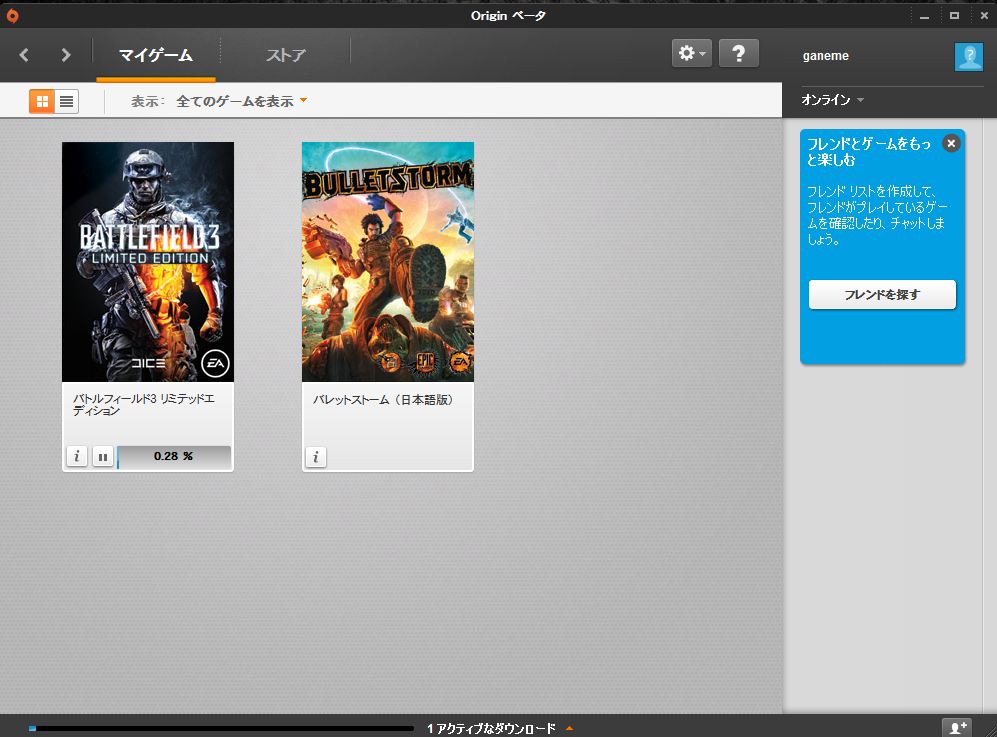Minimize the Origin window

[925, 17]
